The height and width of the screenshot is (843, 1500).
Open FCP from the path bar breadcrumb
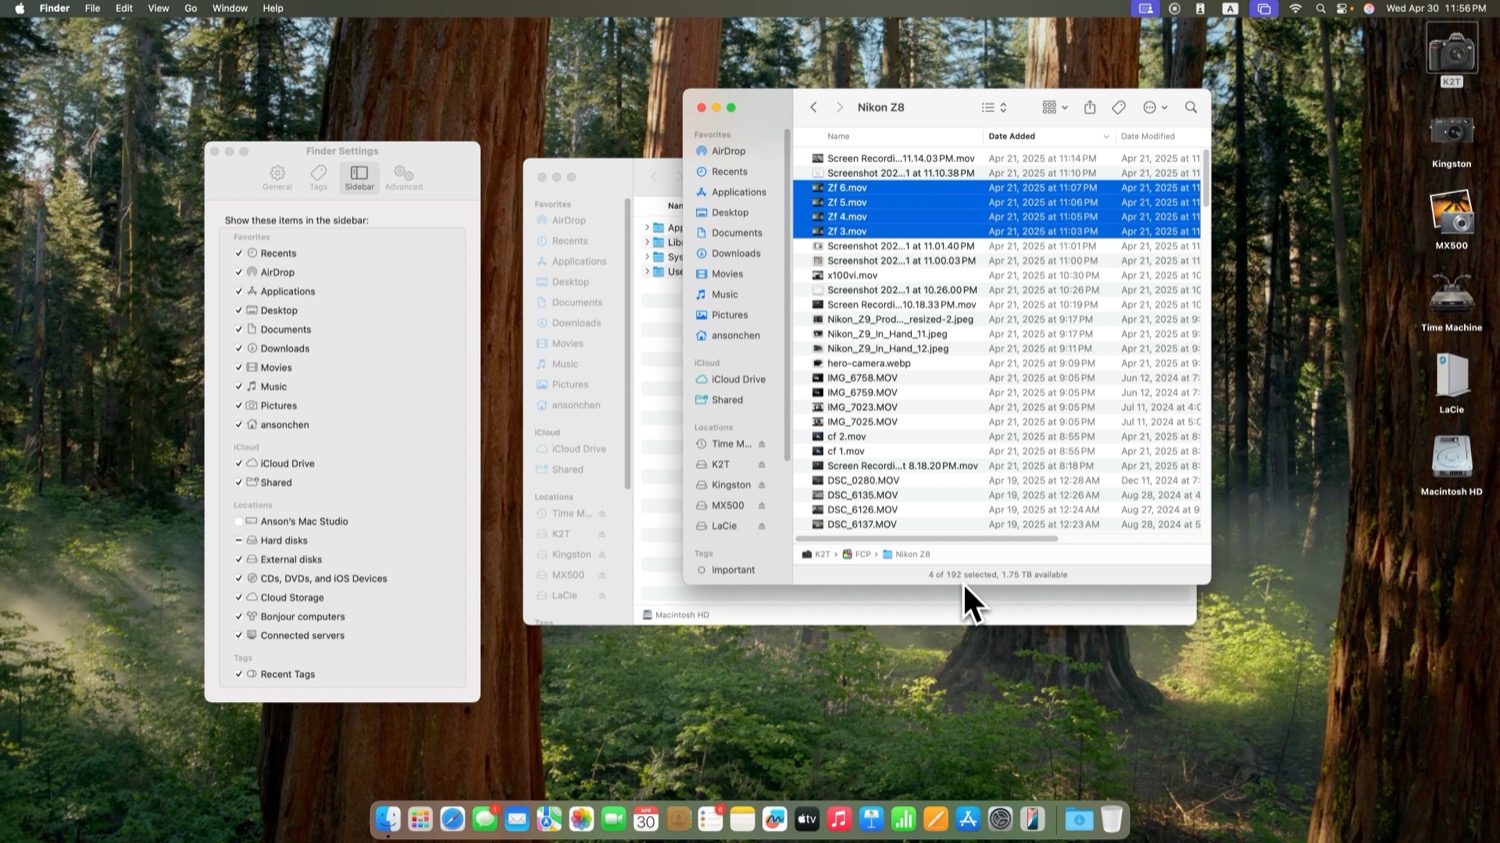click(863, 554)
